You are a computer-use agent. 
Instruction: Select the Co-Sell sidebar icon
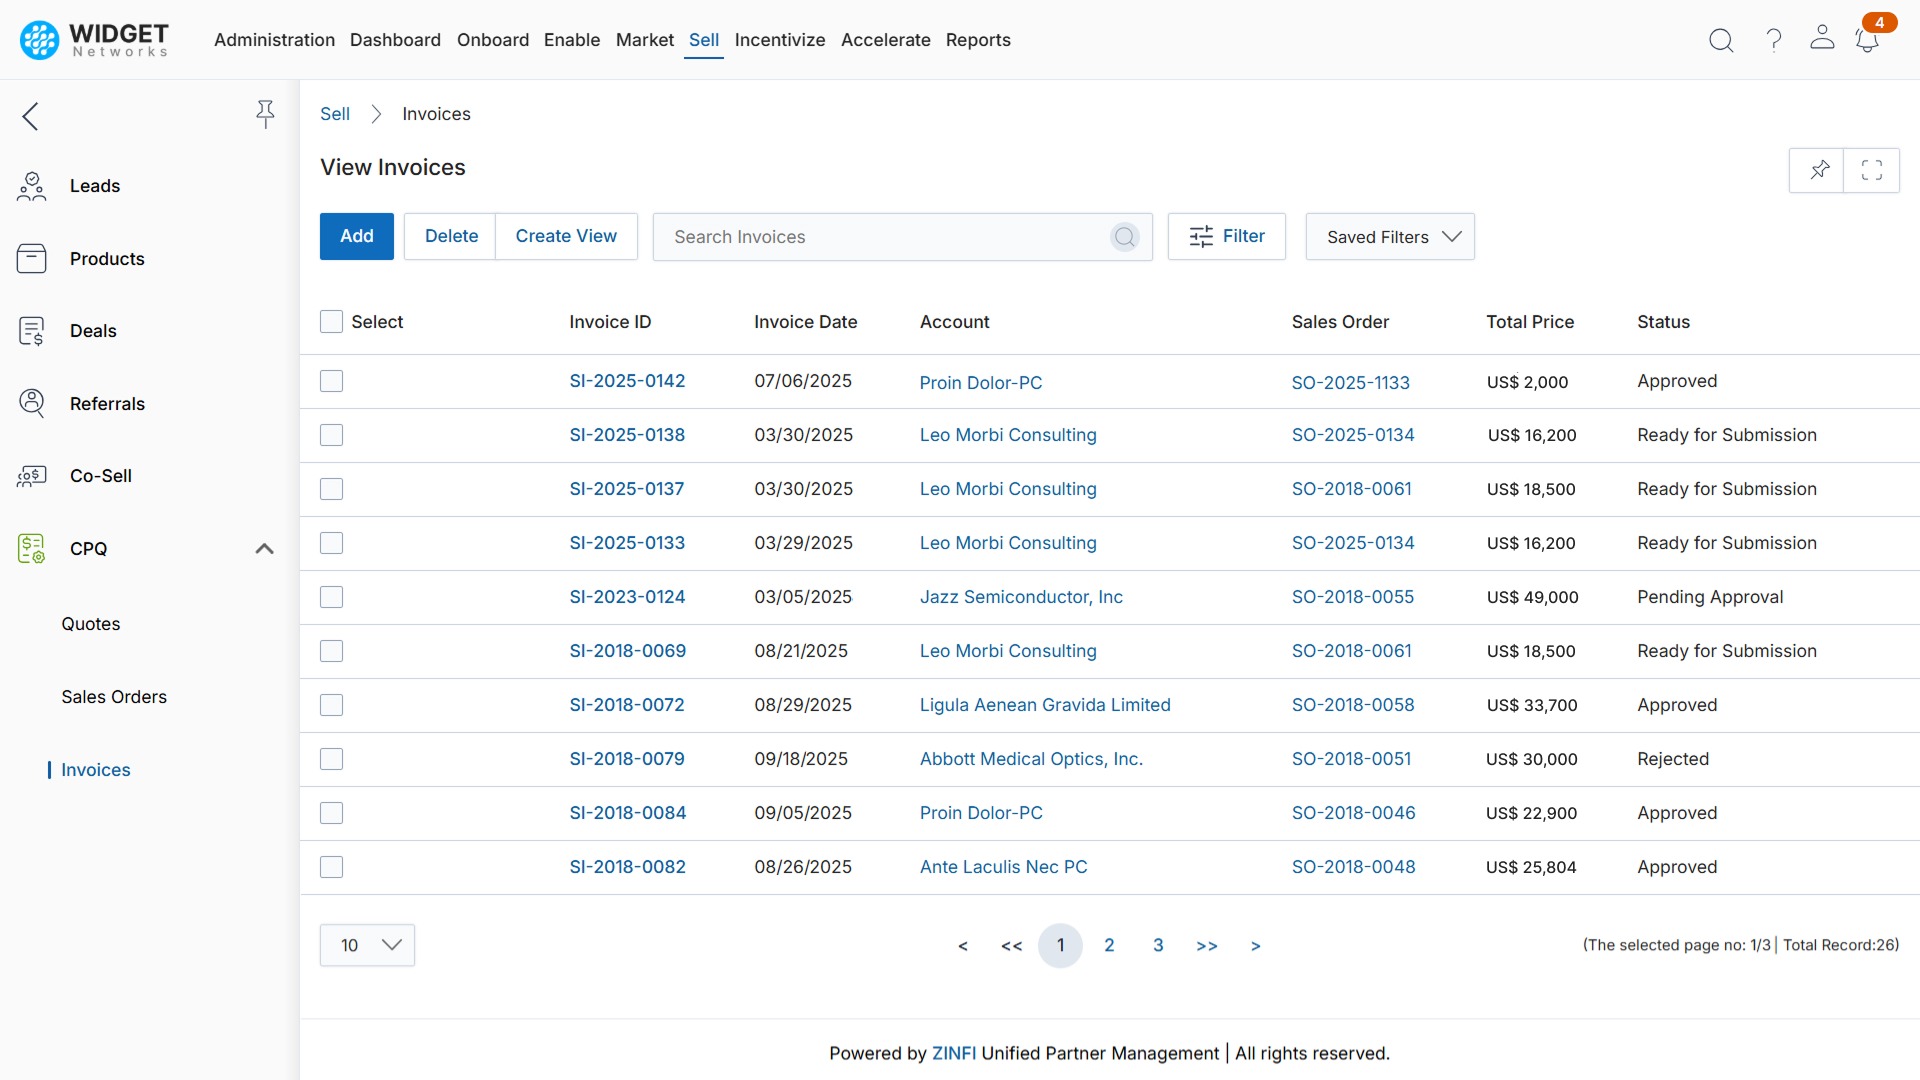pyautogui.click(x=31, y=476)
